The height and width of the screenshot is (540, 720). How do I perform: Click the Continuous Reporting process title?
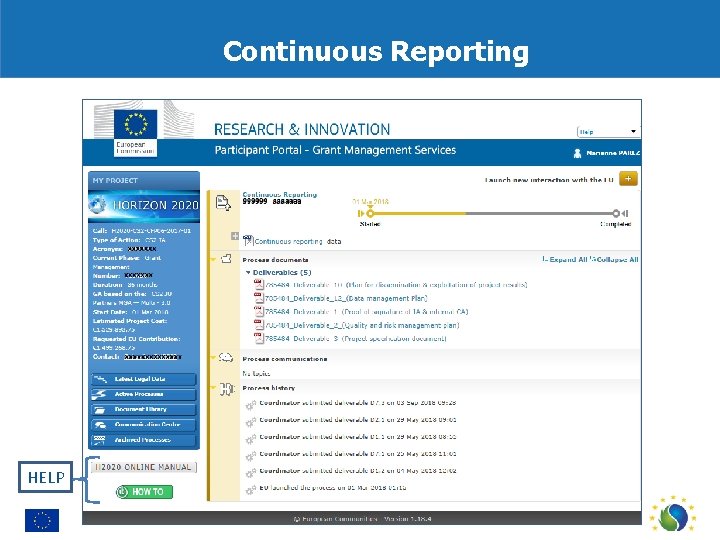tap(280, 194)
